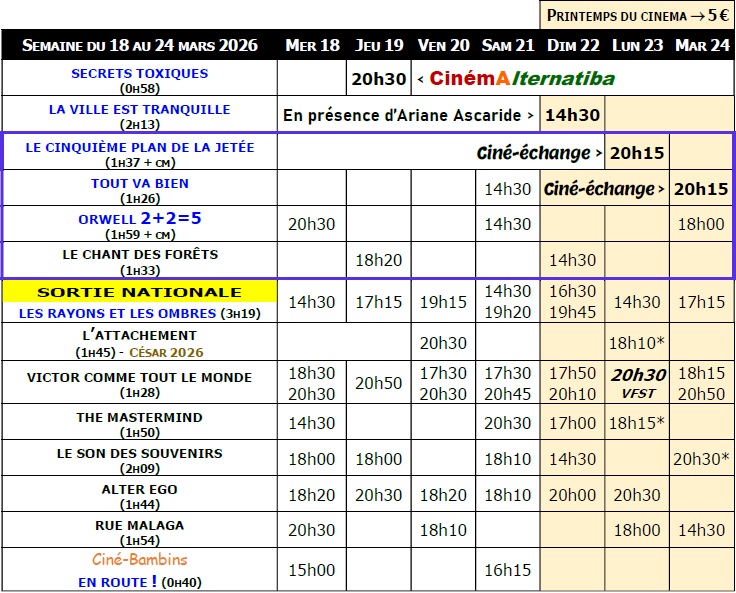Open the Secrets Toxiques film title

[x=139, y=73]
